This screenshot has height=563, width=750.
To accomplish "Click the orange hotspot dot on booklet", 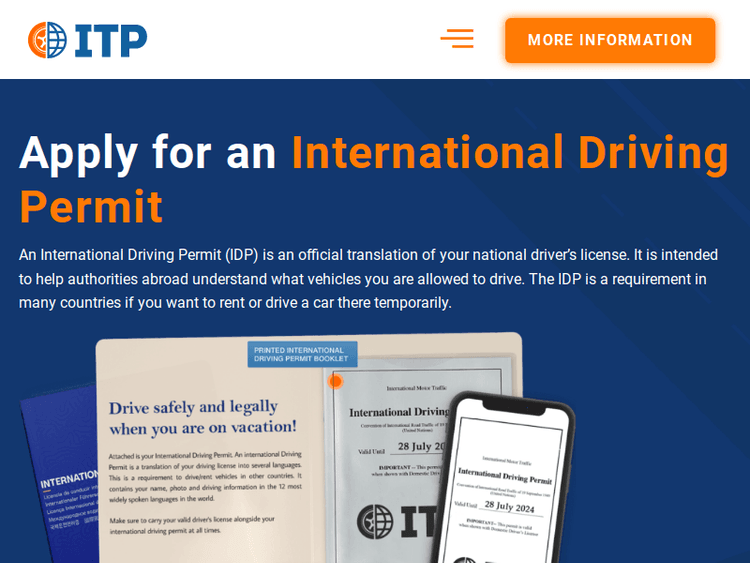I will (336, 381).
